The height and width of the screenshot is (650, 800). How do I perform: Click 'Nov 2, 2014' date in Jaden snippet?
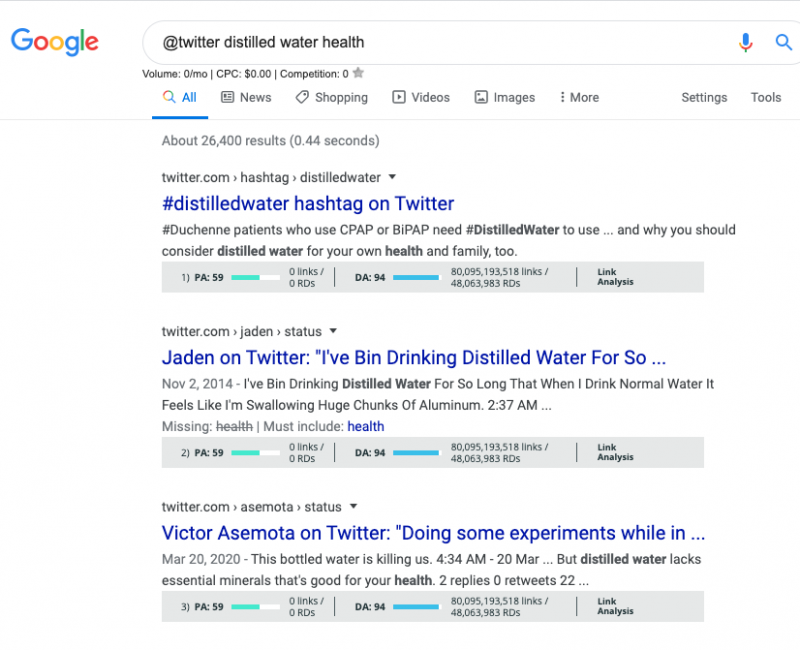197,384
